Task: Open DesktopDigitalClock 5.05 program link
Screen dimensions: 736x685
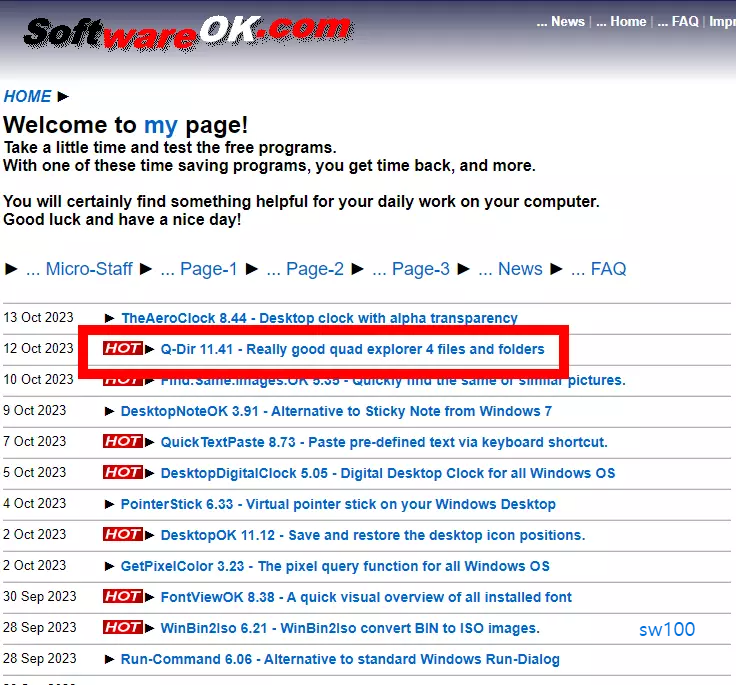Action: click(x=388, y=473)
